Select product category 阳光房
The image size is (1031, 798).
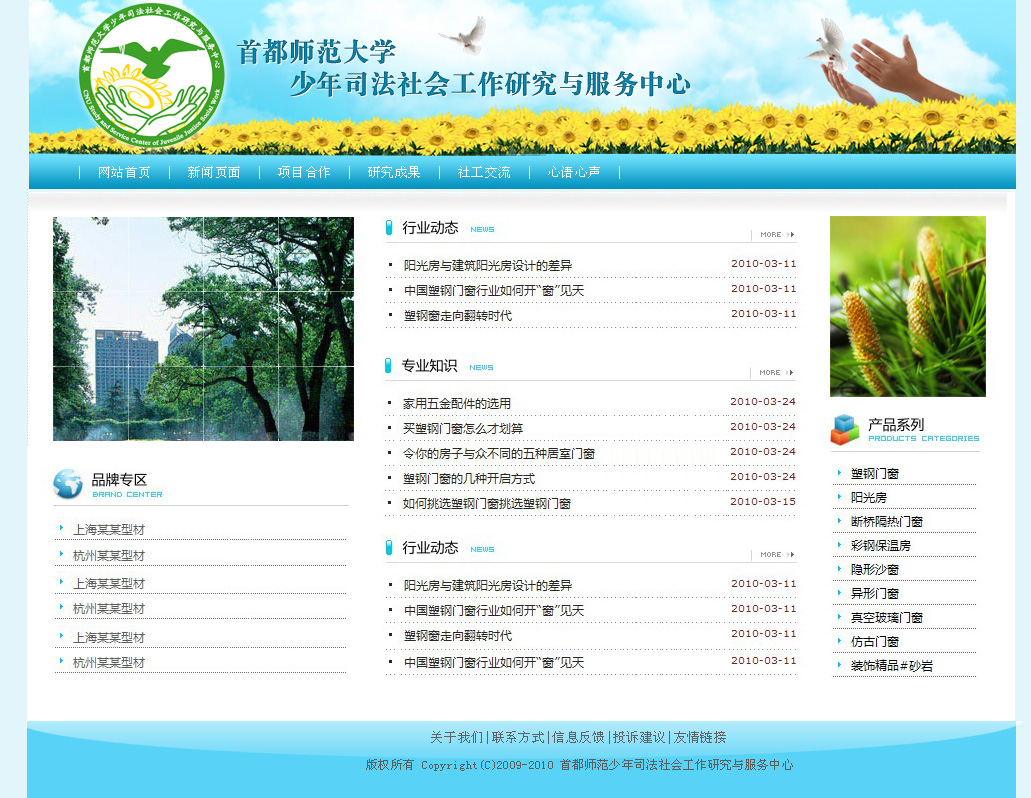point(869,498)
